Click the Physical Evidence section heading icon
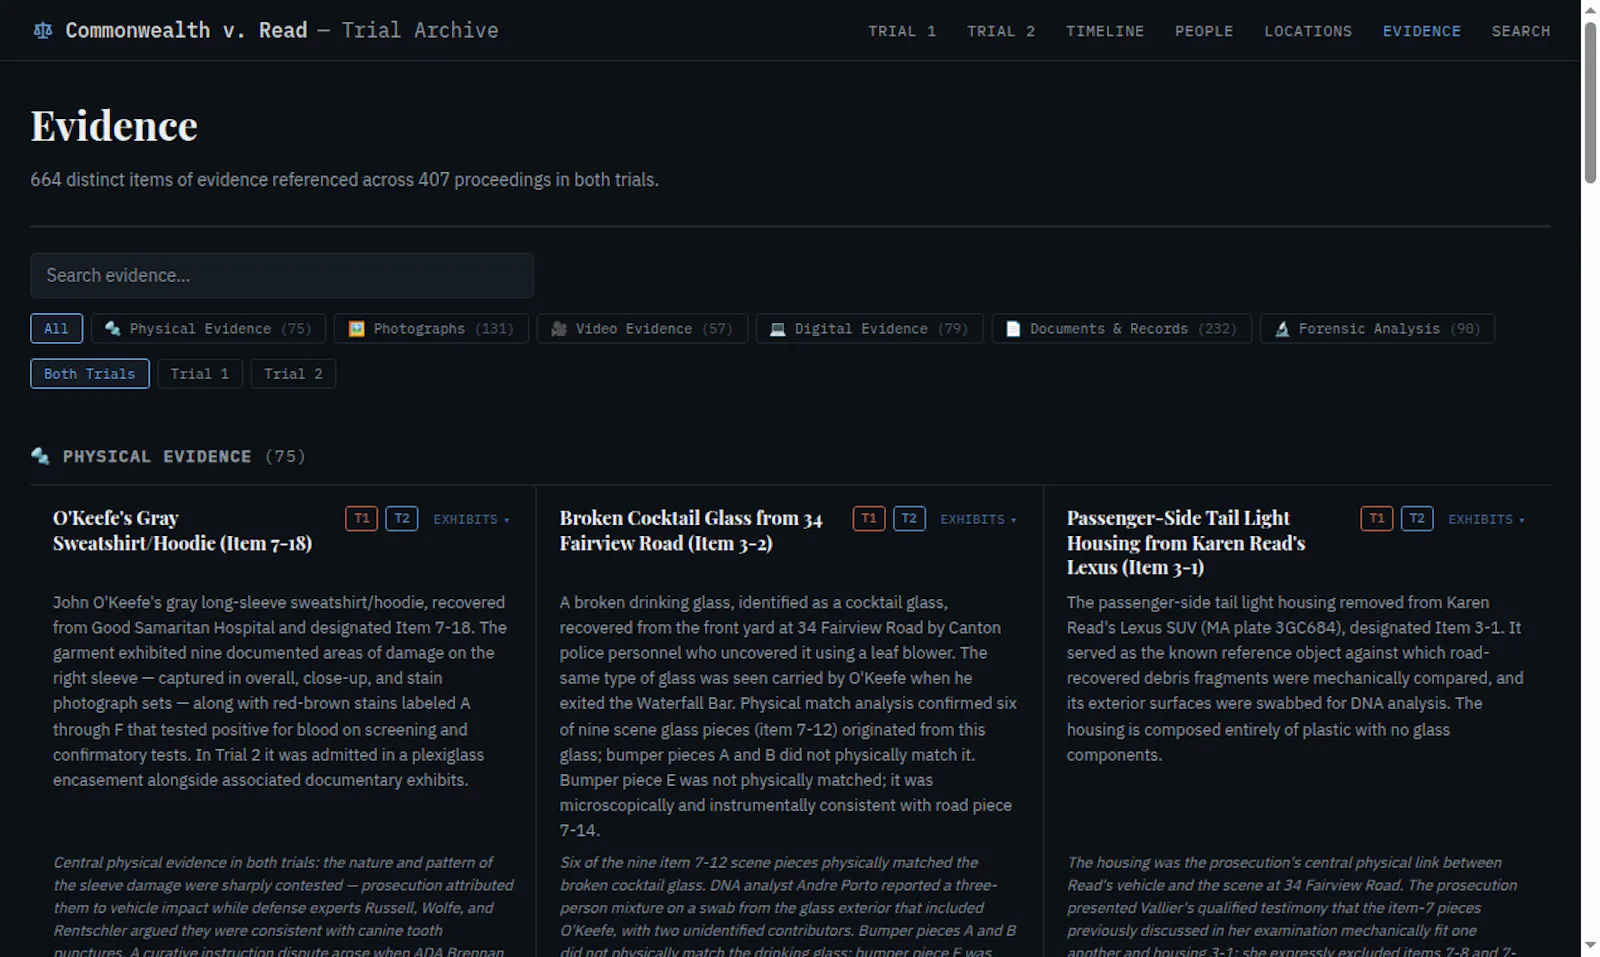This screenshot has width=1600, height=957. click(41, 456)
